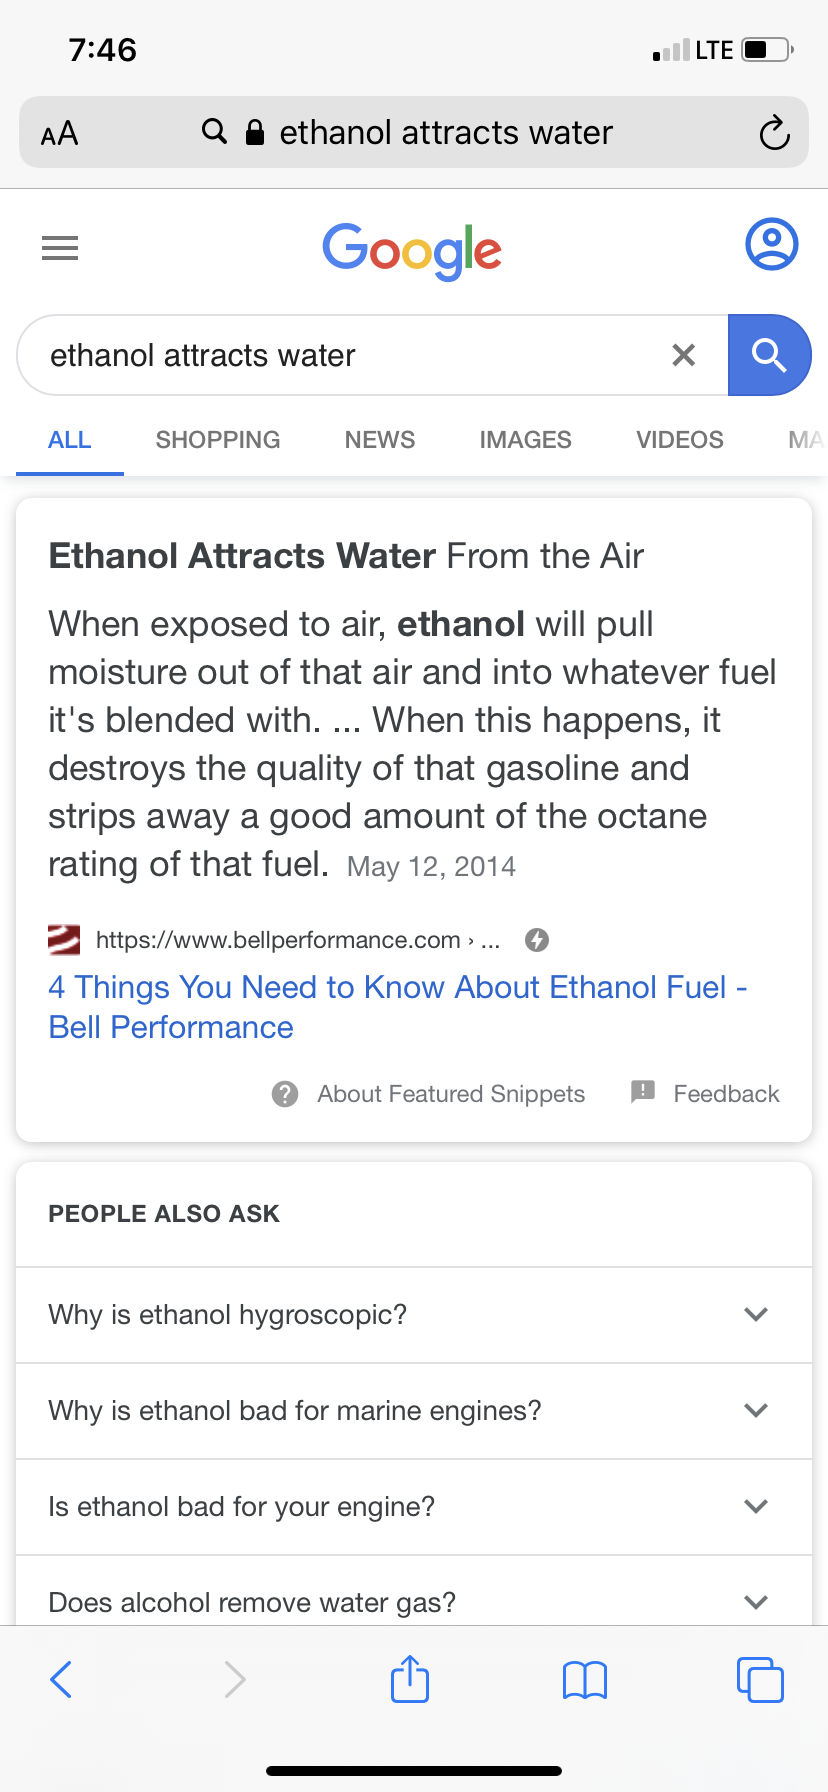Screen dimensions: 828x1792
Task: Expand "Does alcohol remove water gas?" question
Action: coord(414,1600)
